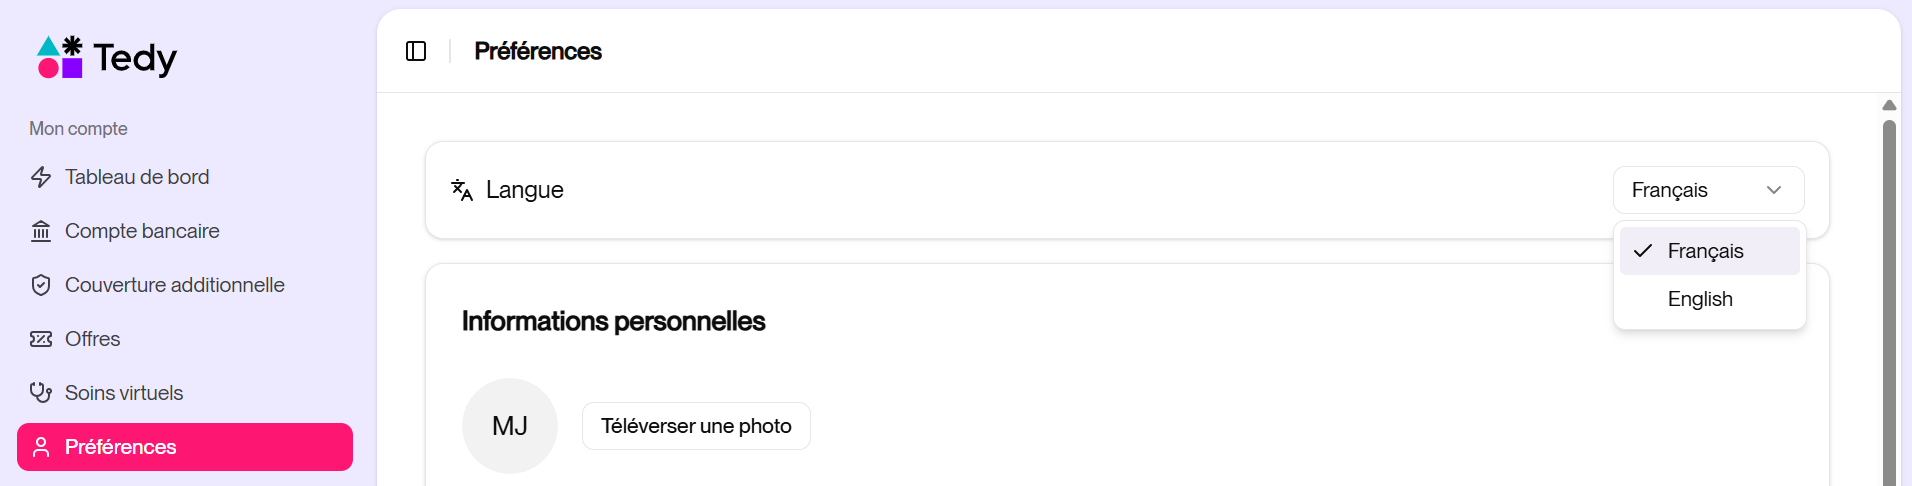Select the Préférences sidebar item
The width and height of the screenshot is (1912, 486).
[x=185, y=447]
